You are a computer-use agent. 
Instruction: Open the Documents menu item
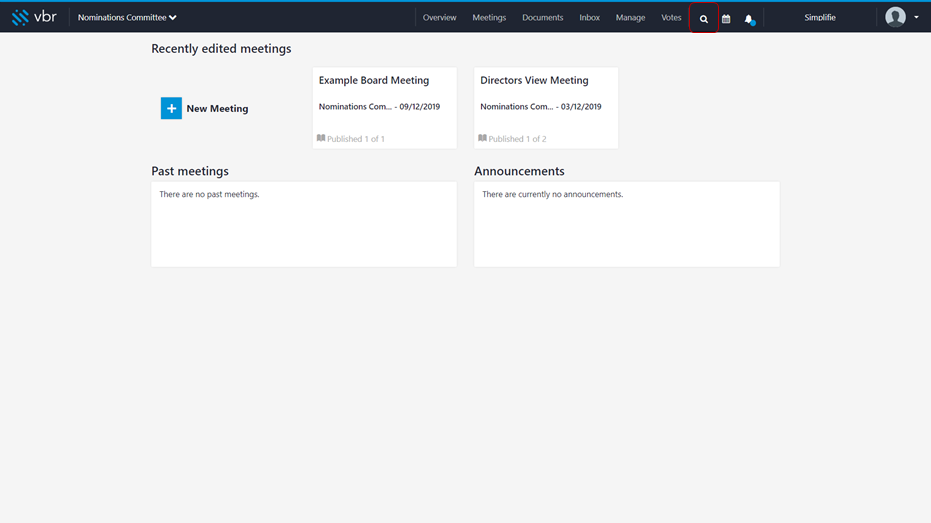click(x=543, y=17)
